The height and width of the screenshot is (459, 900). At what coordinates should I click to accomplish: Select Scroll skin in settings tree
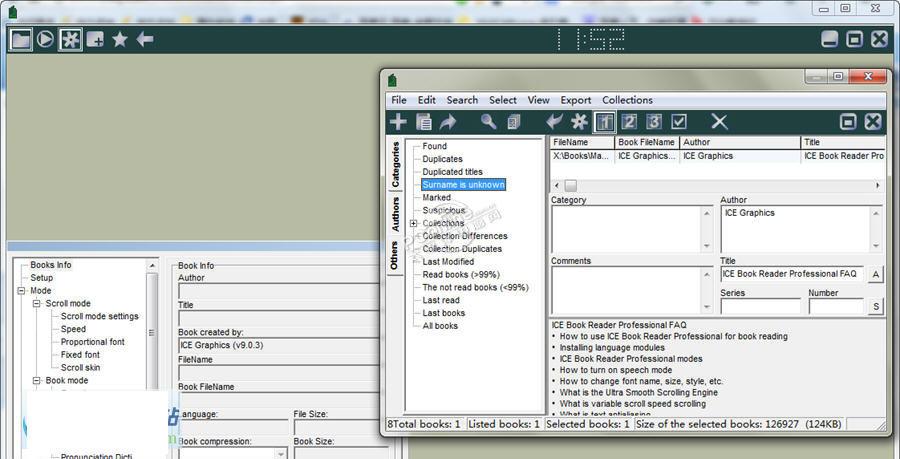pos(80,368)
